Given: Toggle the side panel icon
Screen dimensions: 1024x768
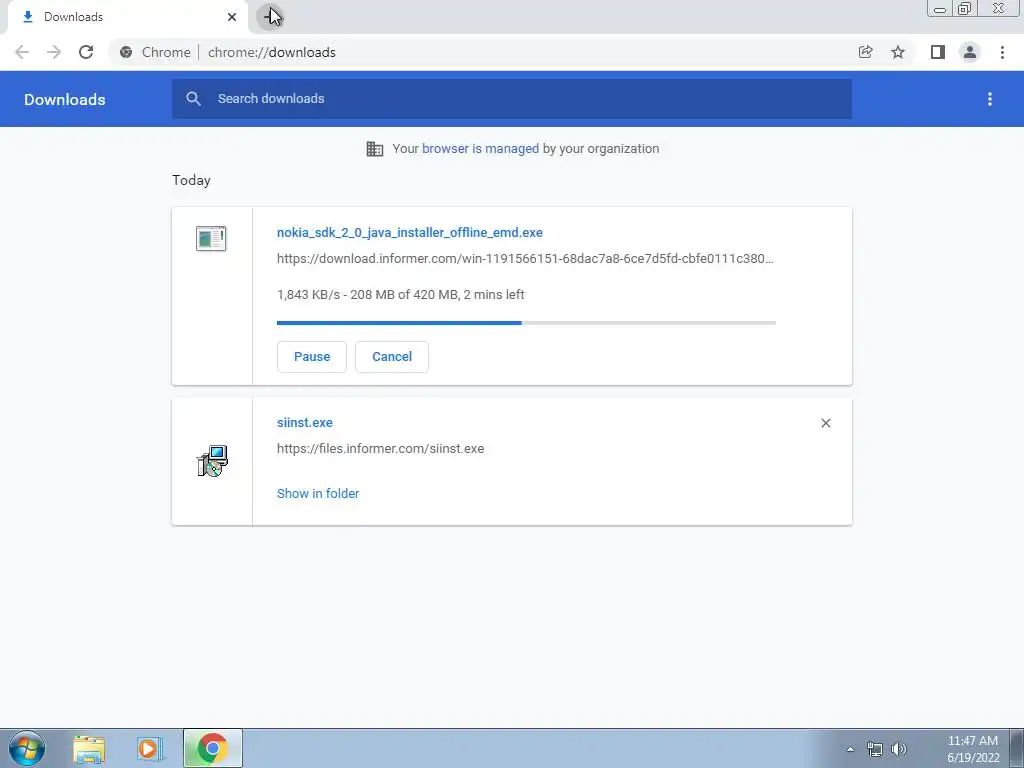Looking at the screenshot, I should pyautogui.click(x=938, y=52).
